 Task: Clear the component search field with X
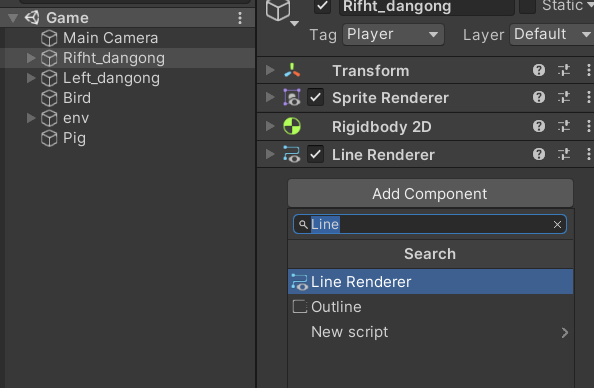point(557,224)
